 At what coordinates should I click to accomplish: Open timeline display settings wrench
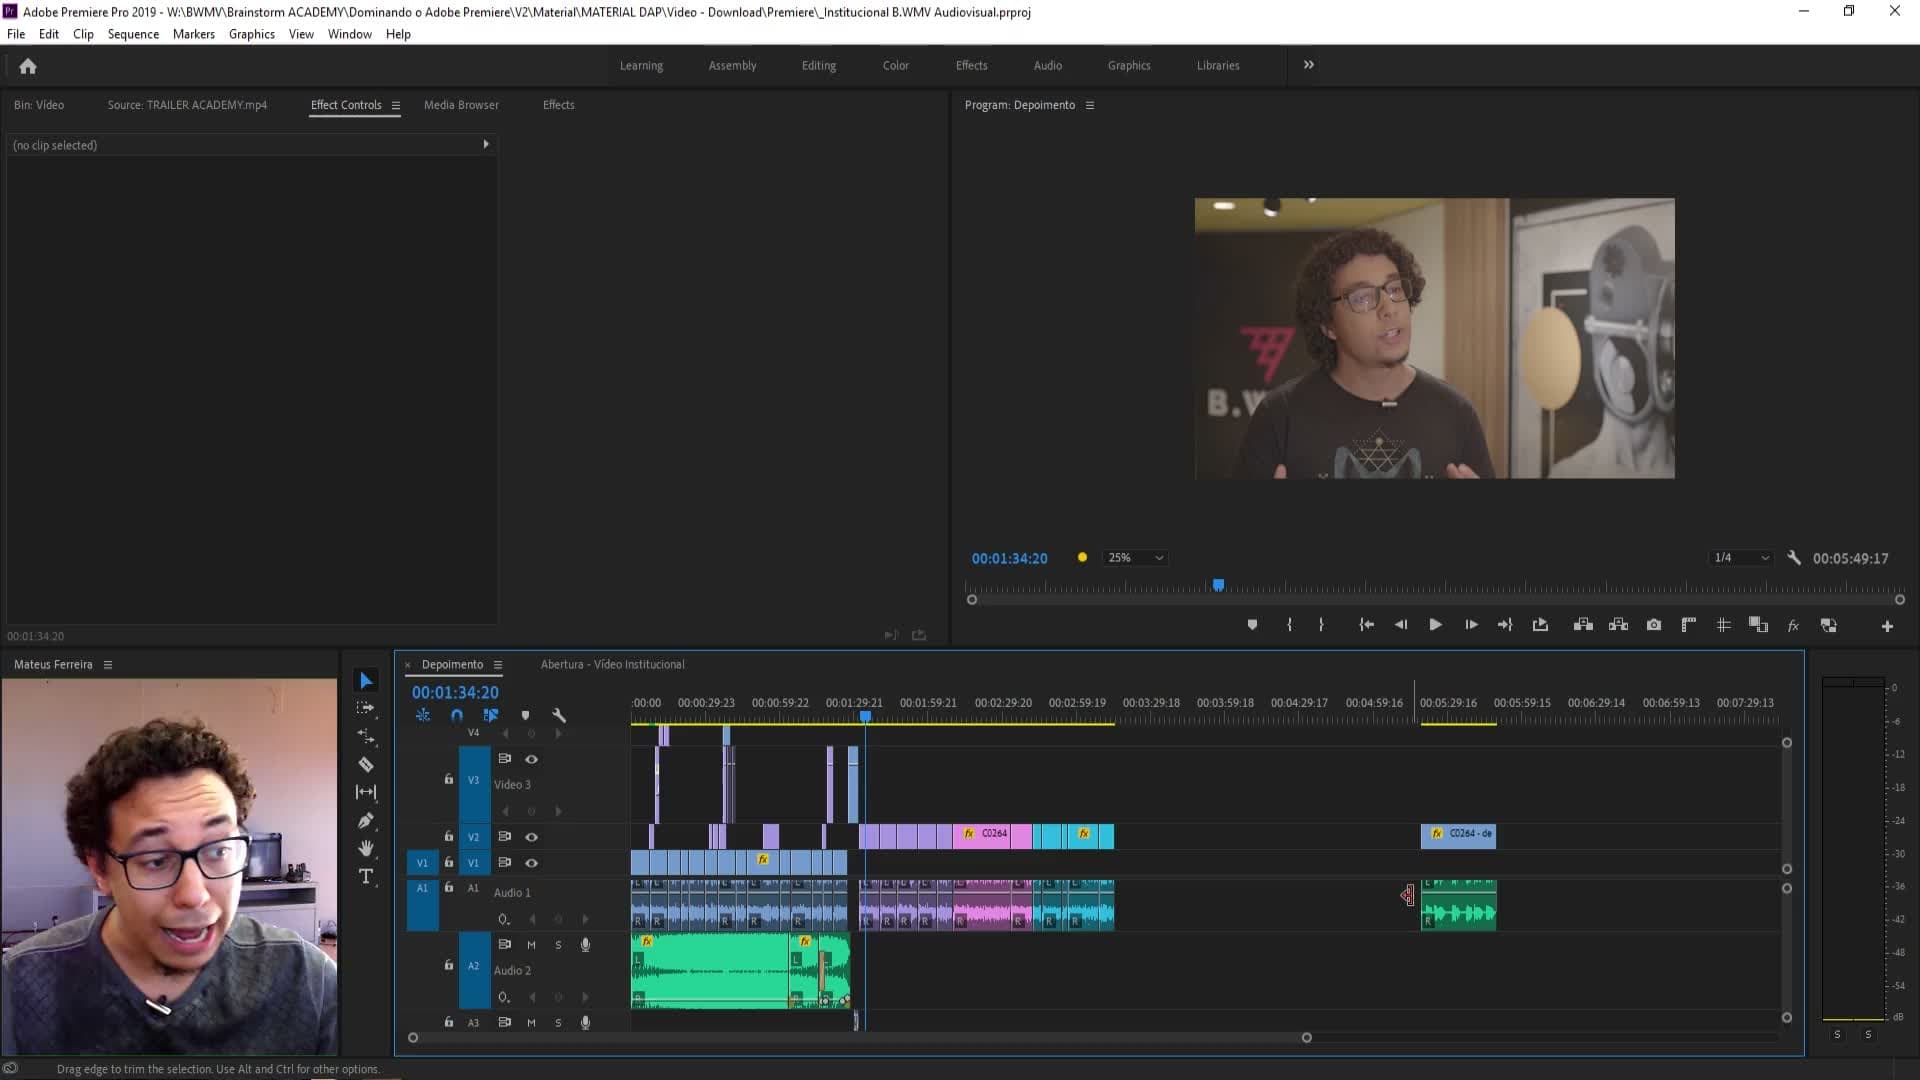[x=559, y=716]
